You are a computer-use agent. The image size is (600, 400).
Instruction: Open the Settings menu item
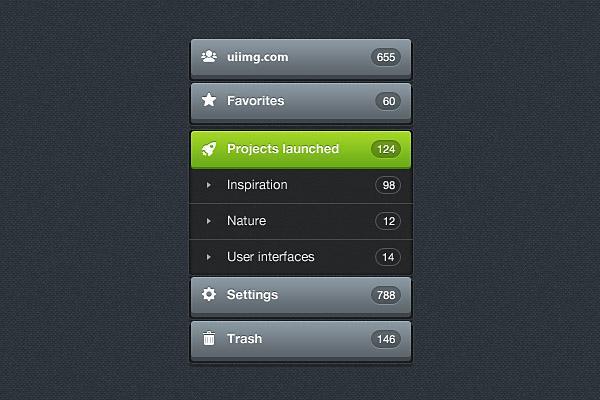[252, 295]
